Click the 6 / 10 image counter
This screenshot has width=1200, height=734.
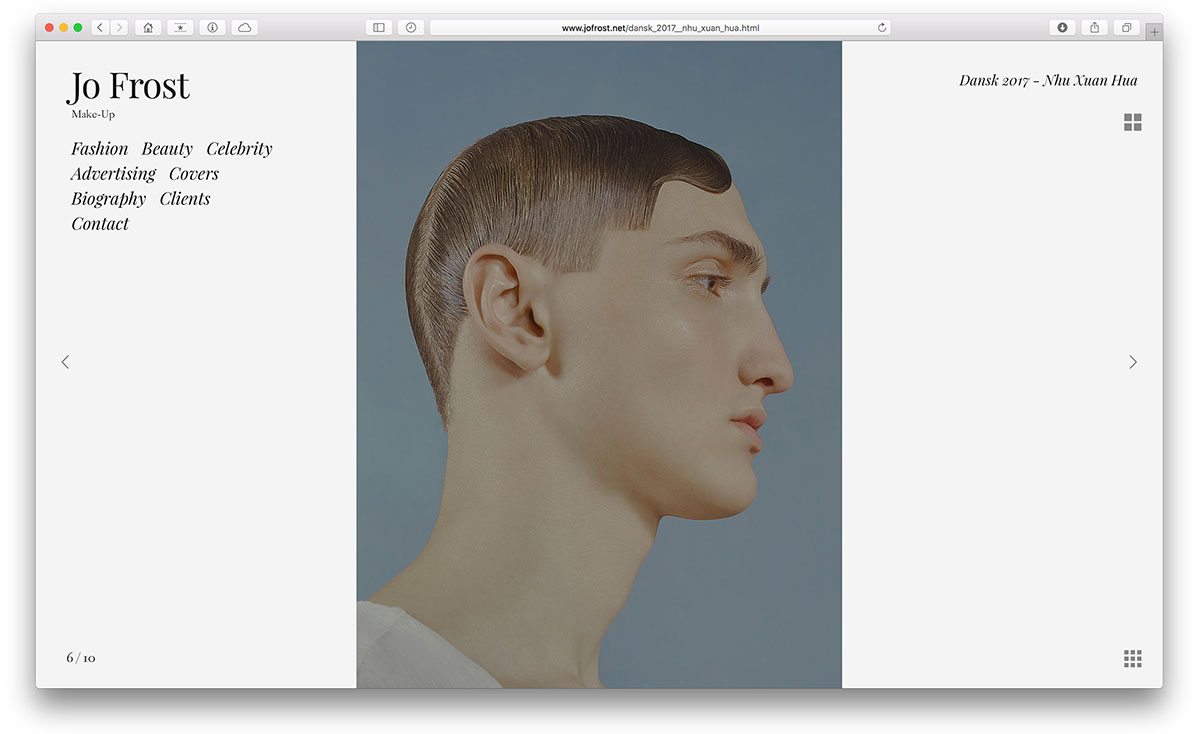pyautogui.click(x=81, y=658)
